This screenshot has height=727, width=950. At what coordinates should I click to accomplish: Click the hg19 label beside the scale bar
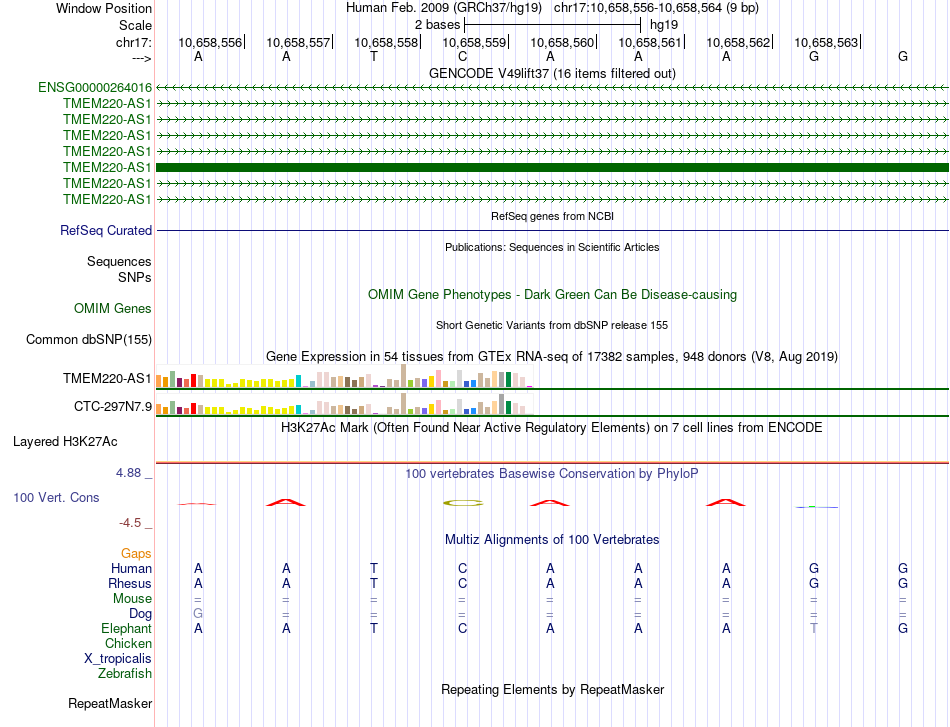coord(664,25)
